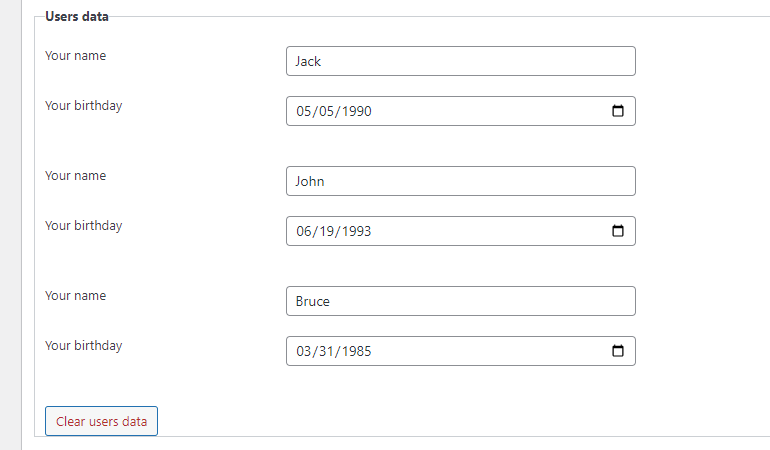This screenshot has height=450, width=770.
Task: Select day segment of the 05/05/1990 date
Action: (327, 112)
